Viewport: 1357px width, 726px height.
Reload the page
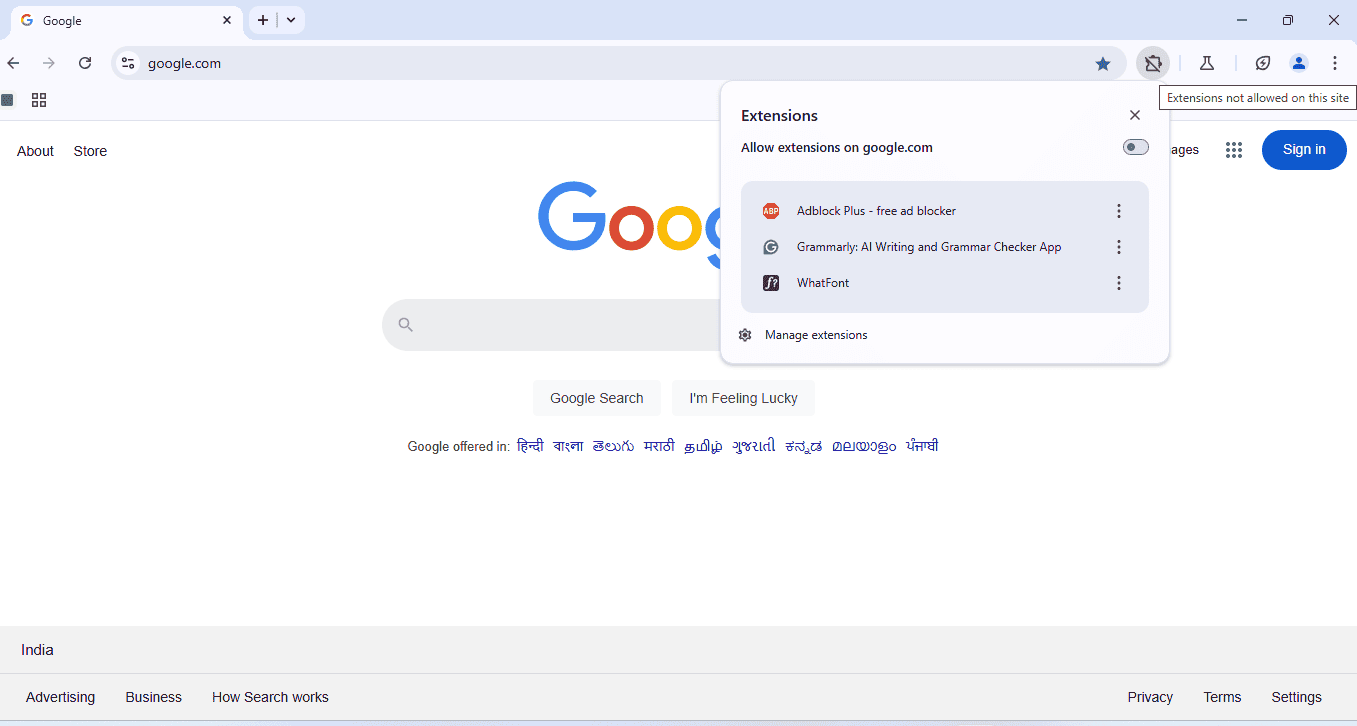[x=85, y=63]
